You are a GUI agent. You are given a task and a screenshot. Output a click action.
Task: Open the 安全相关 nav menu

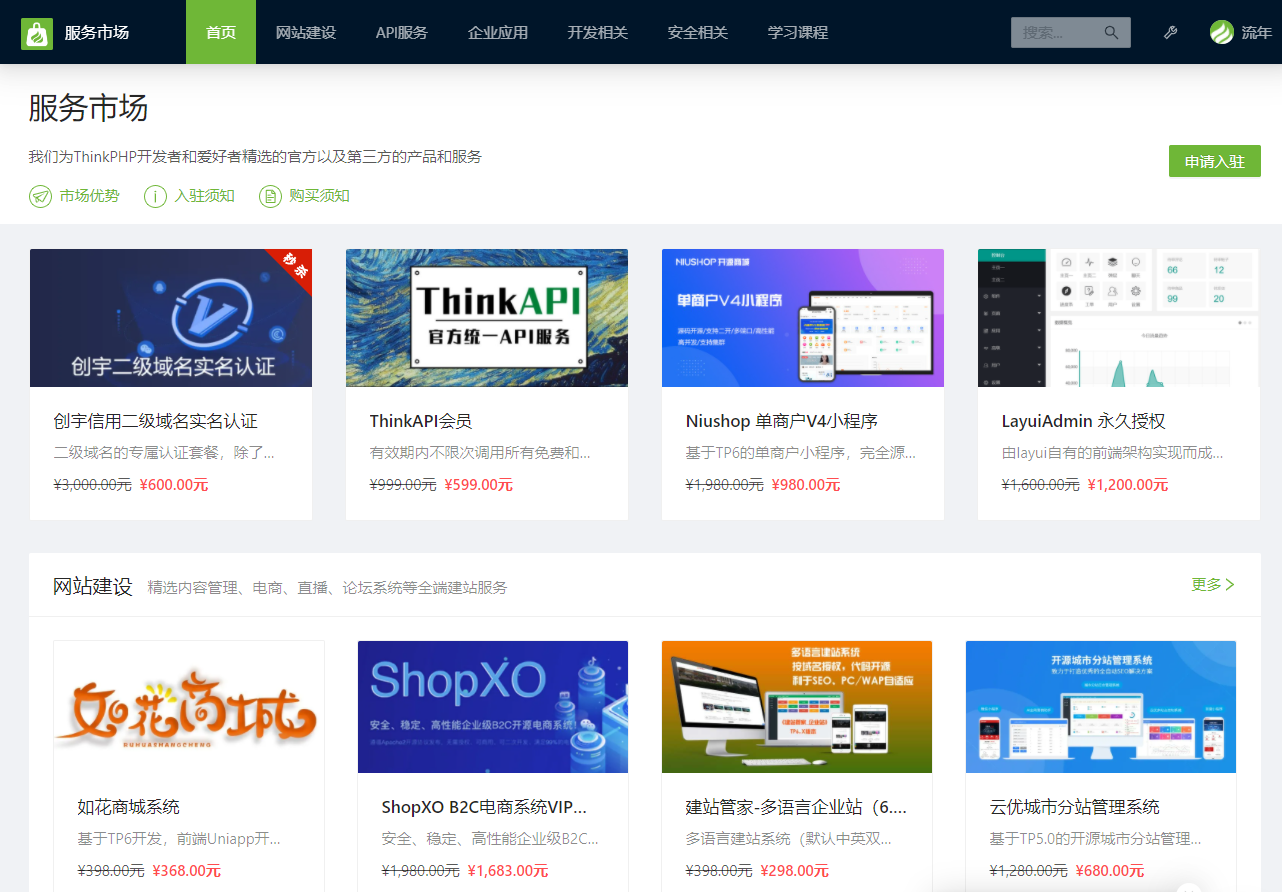coord(698,32)
